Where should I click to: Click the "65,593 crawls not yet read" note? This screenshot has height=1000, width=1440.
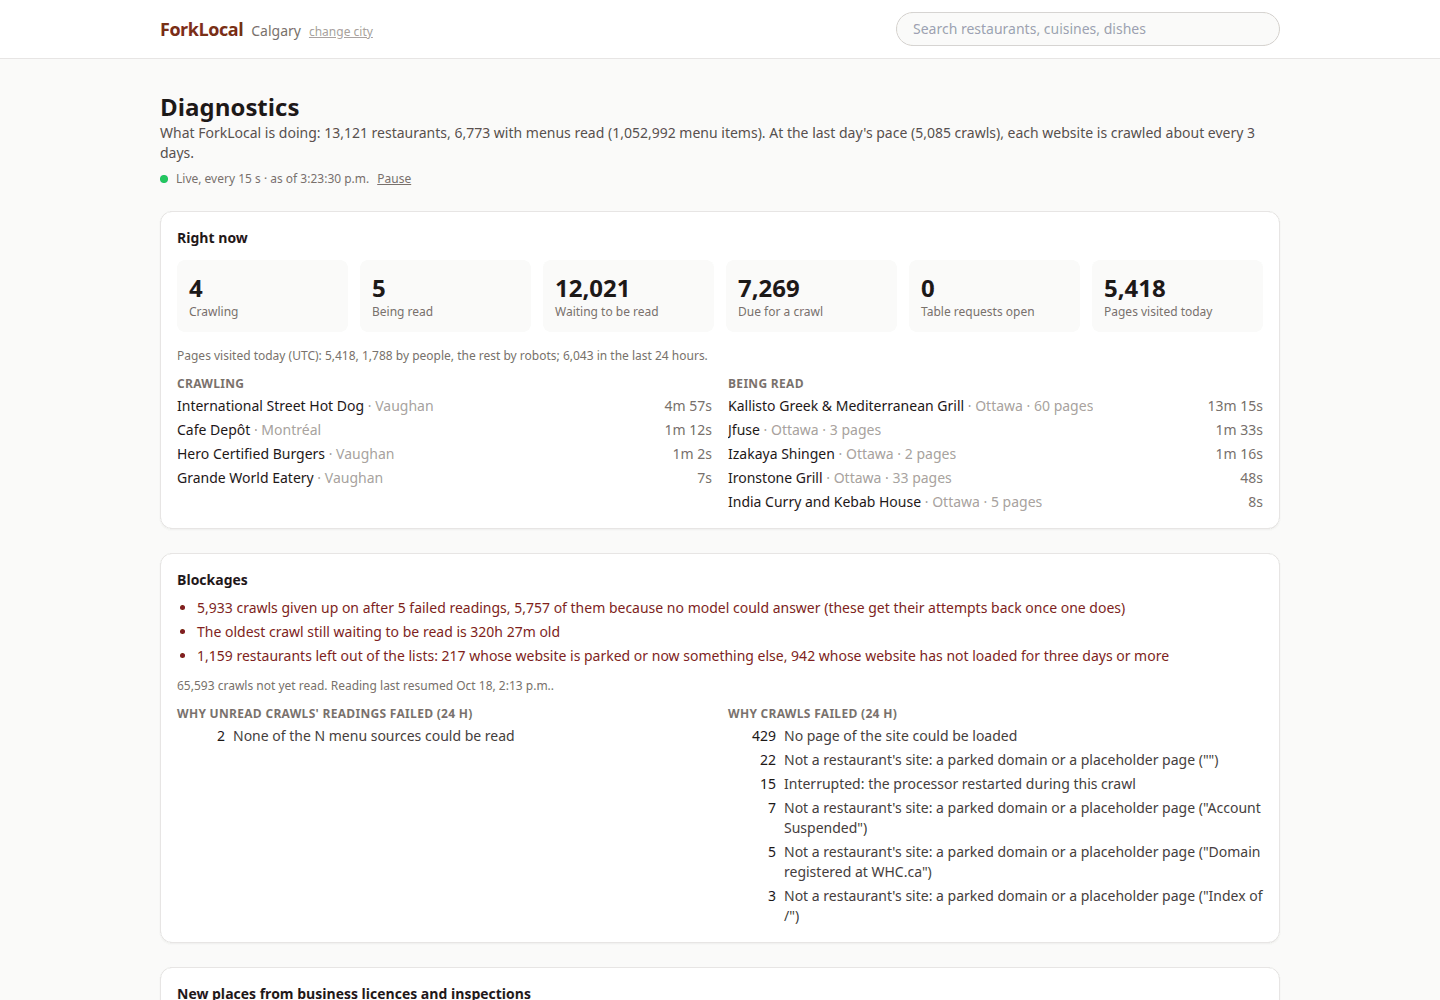pos(365,686)
